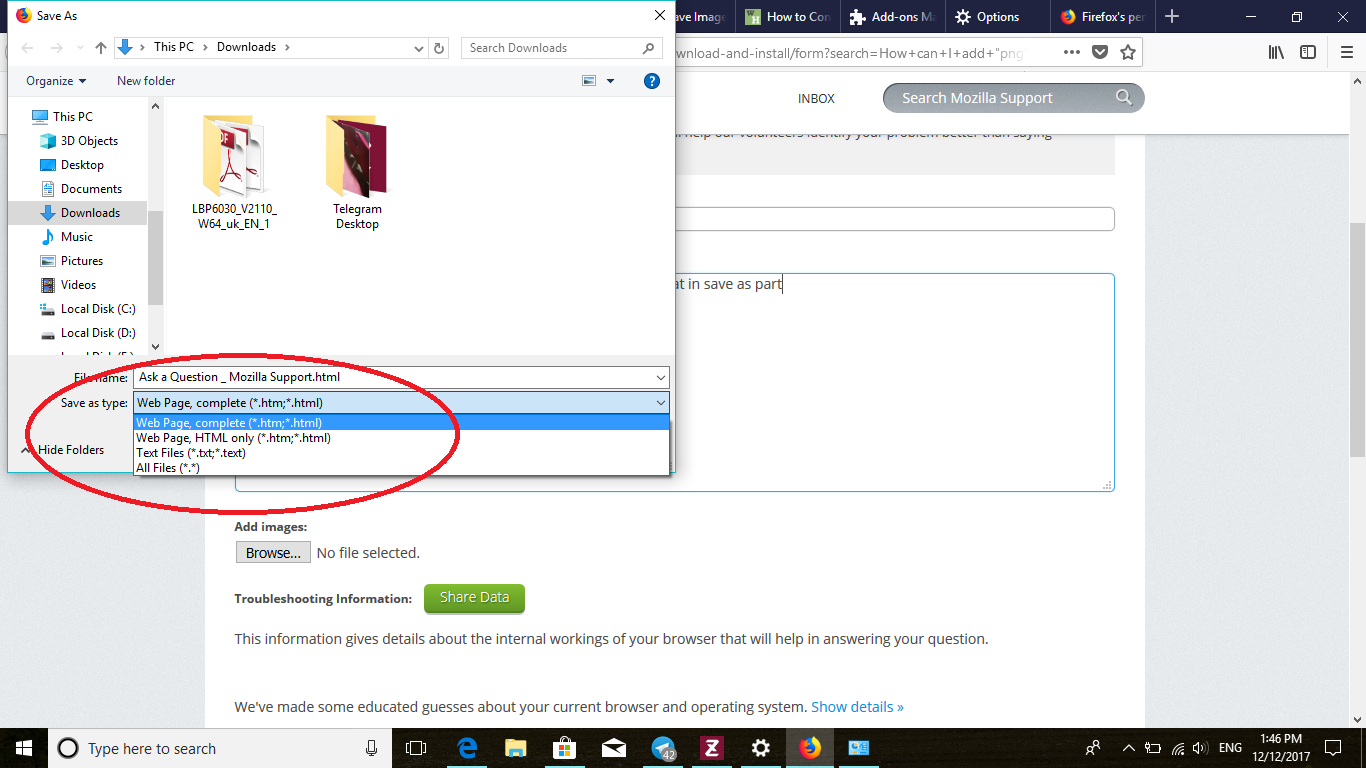1366x768 pixels.
Task: Switch to the Options tab
Action: click(x=997, y=17)
